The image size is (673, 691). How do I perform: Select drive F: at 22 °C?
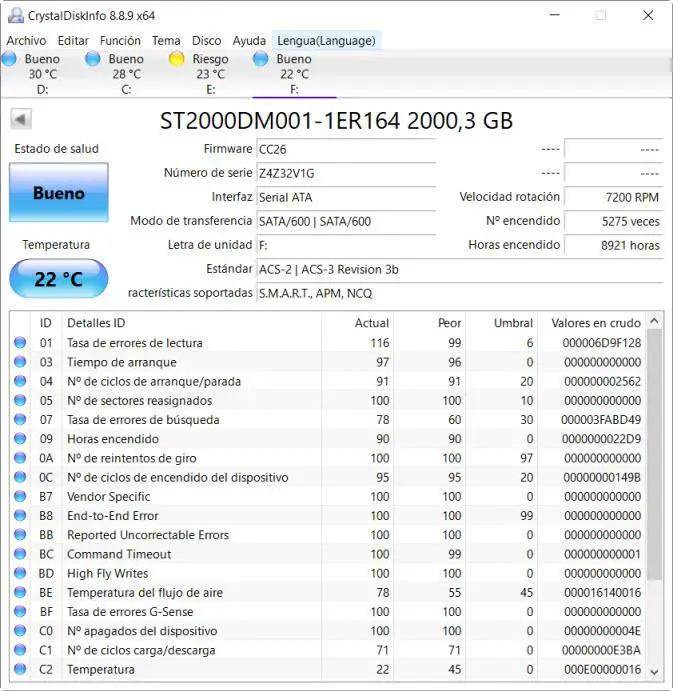294,74
